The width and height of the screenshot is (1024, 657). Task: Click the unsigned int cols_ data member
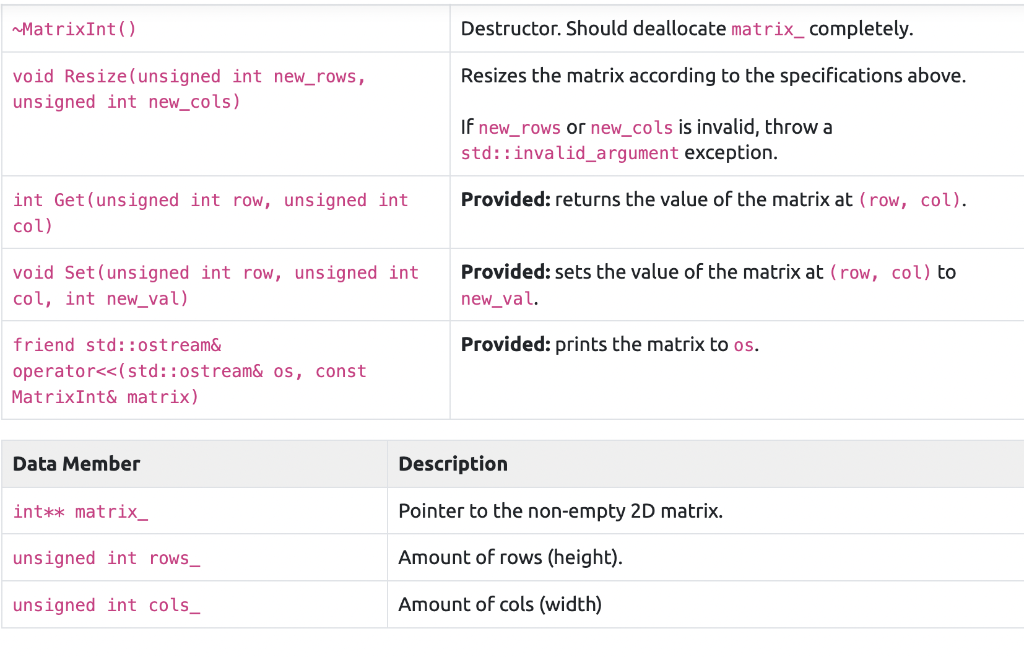tap(106, 605)
